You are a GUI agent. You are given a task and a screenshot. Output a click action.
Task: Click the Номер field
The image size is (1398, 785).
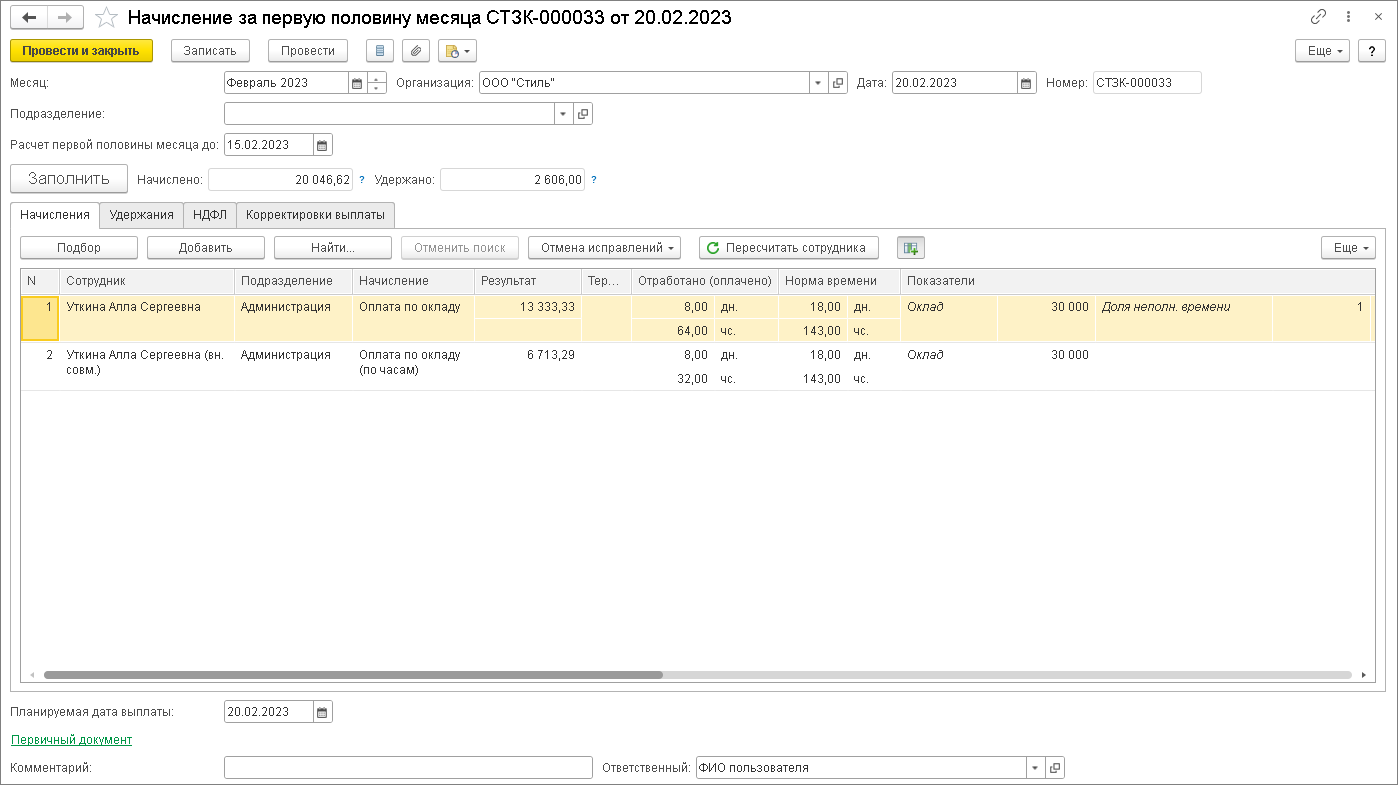coord(1147,83)
